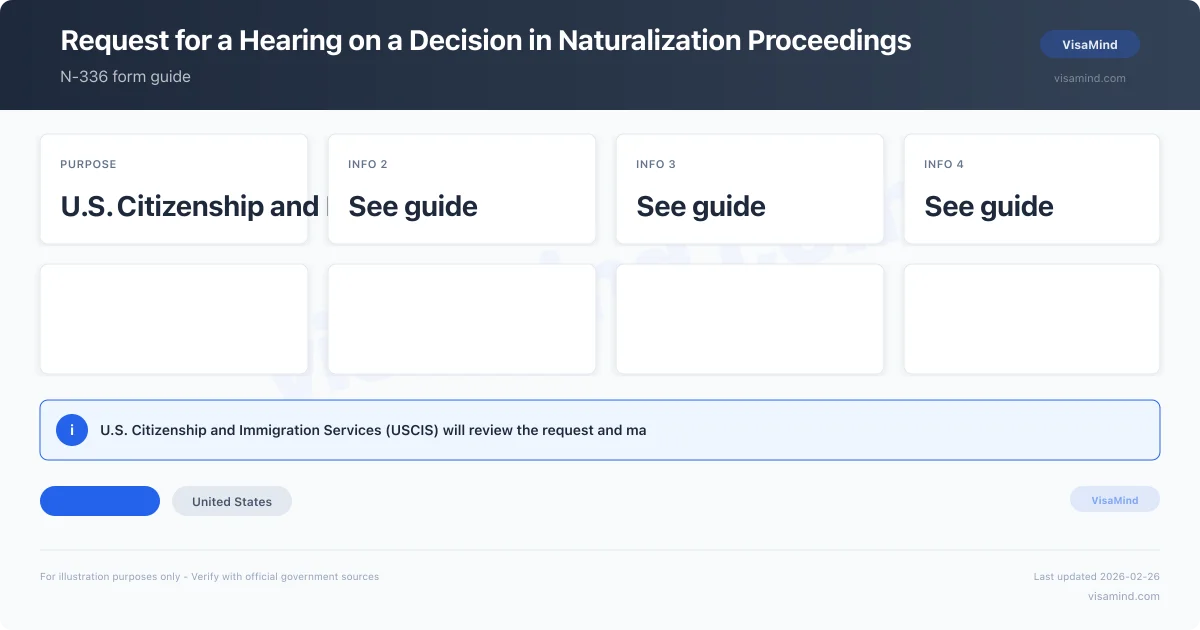Click the faded VisaMind badge near footer
Screen dimensions: 1200x630
[x=1115, y=500]
